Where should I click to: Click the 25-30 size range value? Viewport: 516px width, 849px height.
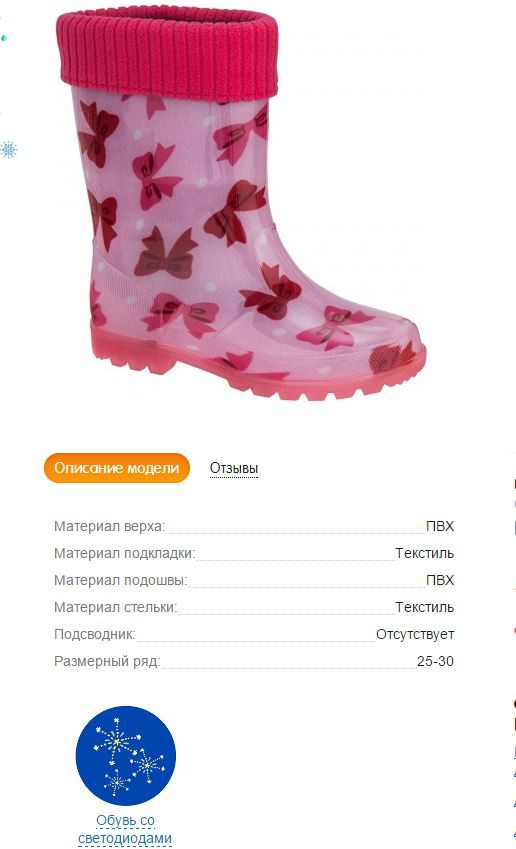coord(435,662)
